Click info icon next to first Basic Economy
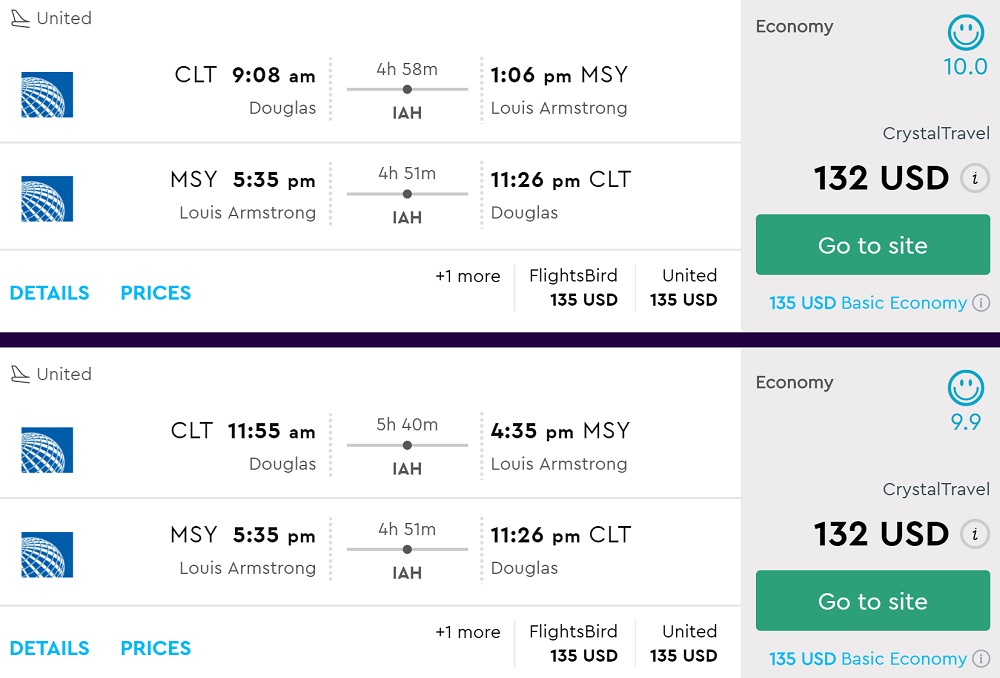This screenshot has height=678, width=1000. [x=981, y=303]
